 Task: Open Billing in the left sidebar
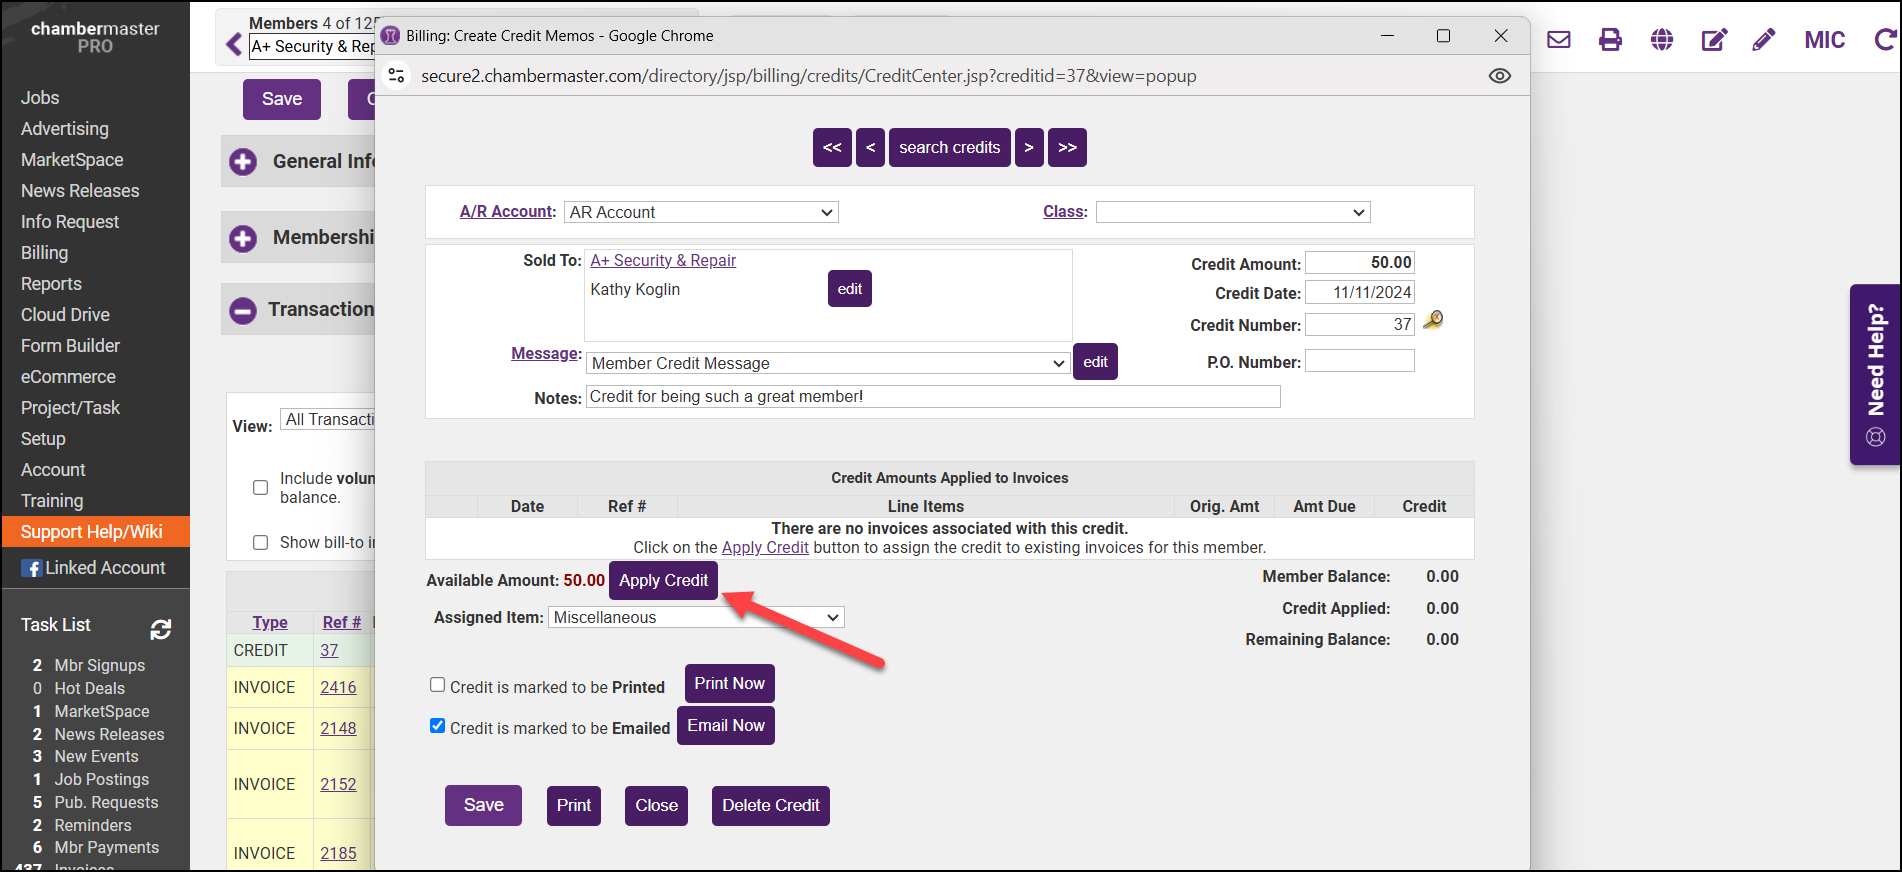click(x=45, y=253)
